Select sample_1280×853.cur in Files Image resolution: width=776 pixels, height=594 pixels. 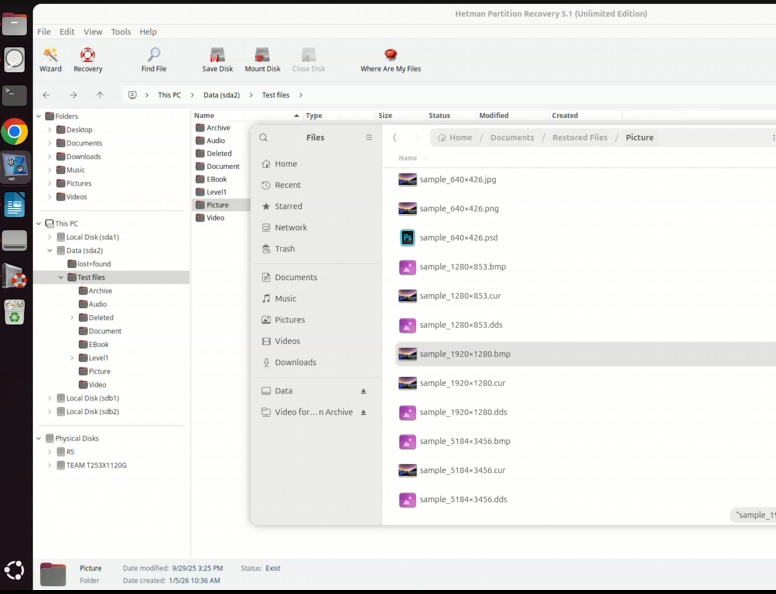585,296
